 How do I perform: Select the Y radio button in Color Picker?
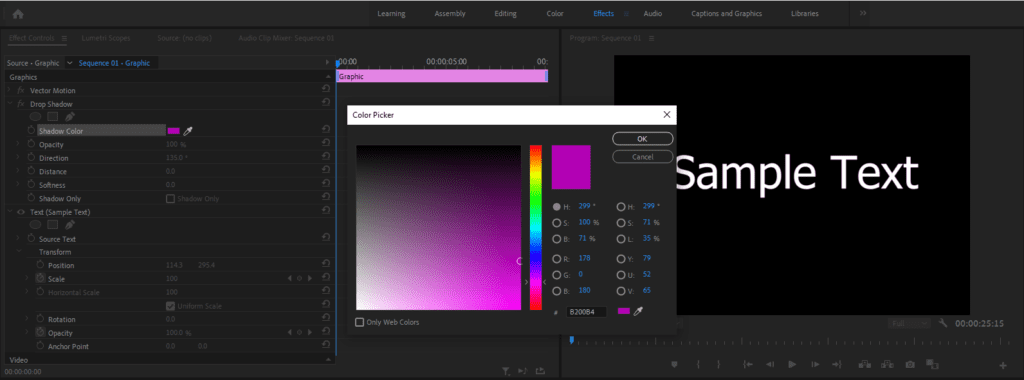[620, 259]
